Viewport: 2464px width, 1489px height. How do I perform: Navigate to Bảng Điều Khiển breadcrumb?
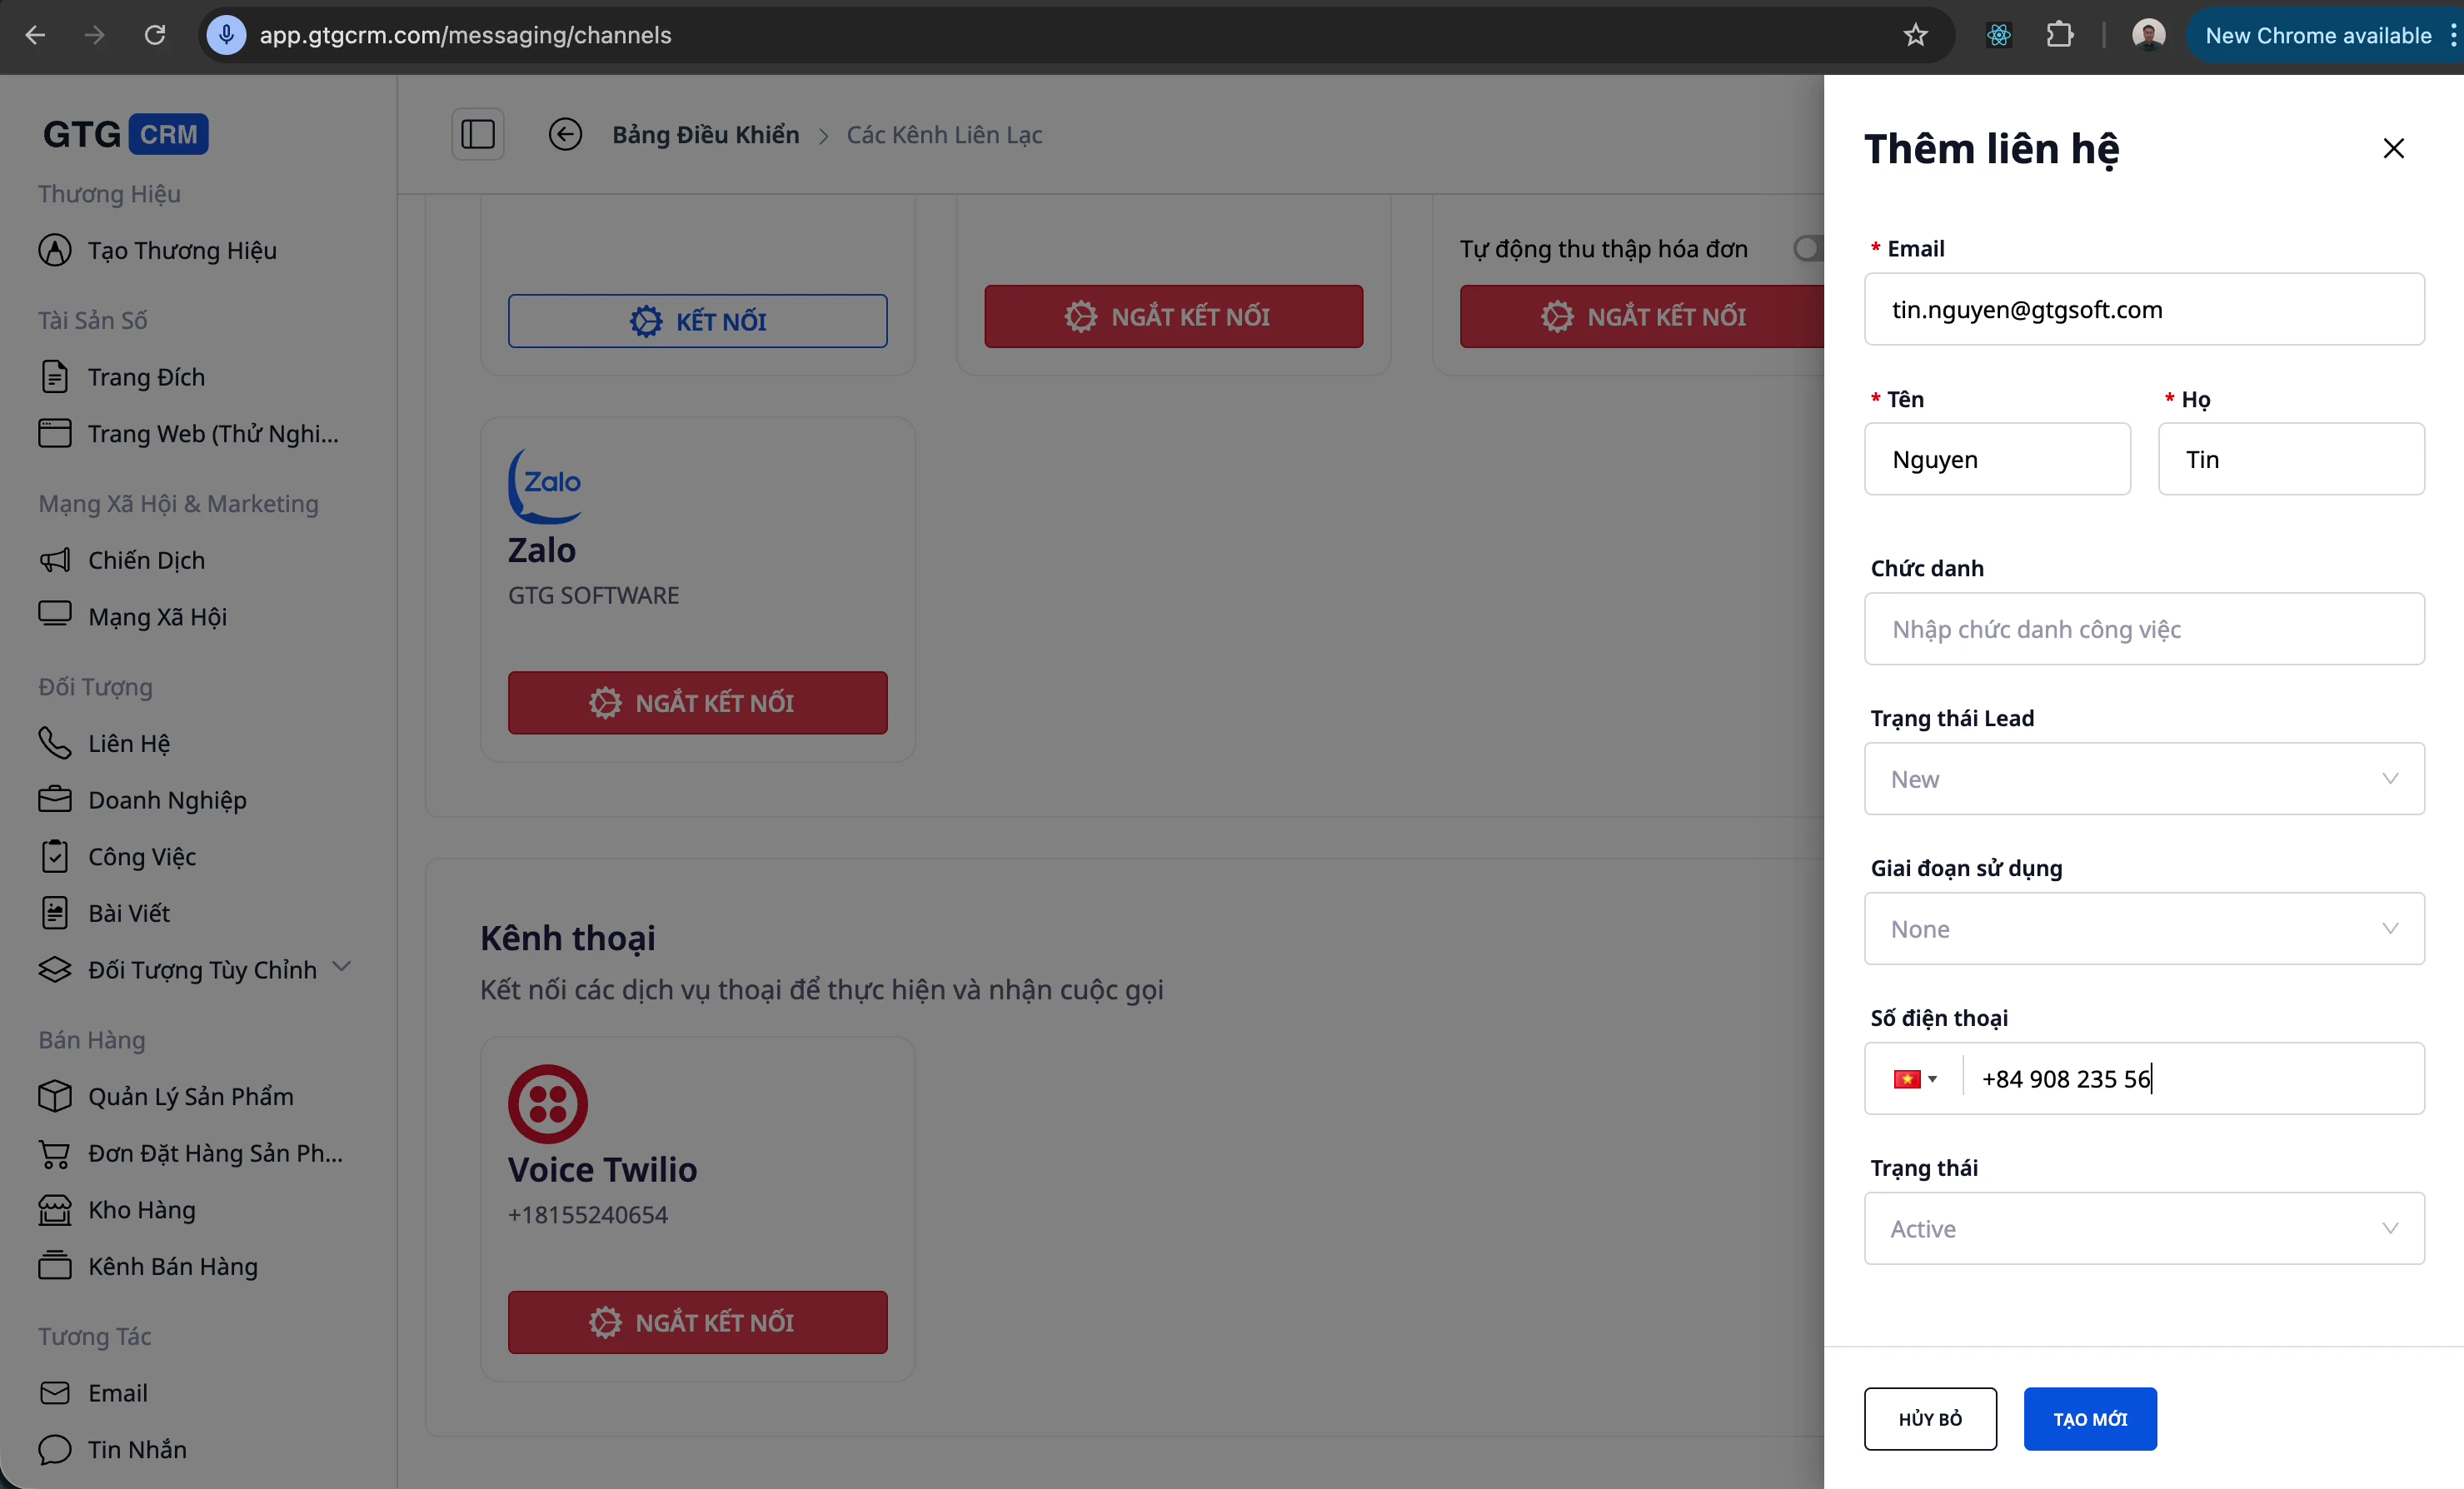pyautogui.click(x=705, y=134)
